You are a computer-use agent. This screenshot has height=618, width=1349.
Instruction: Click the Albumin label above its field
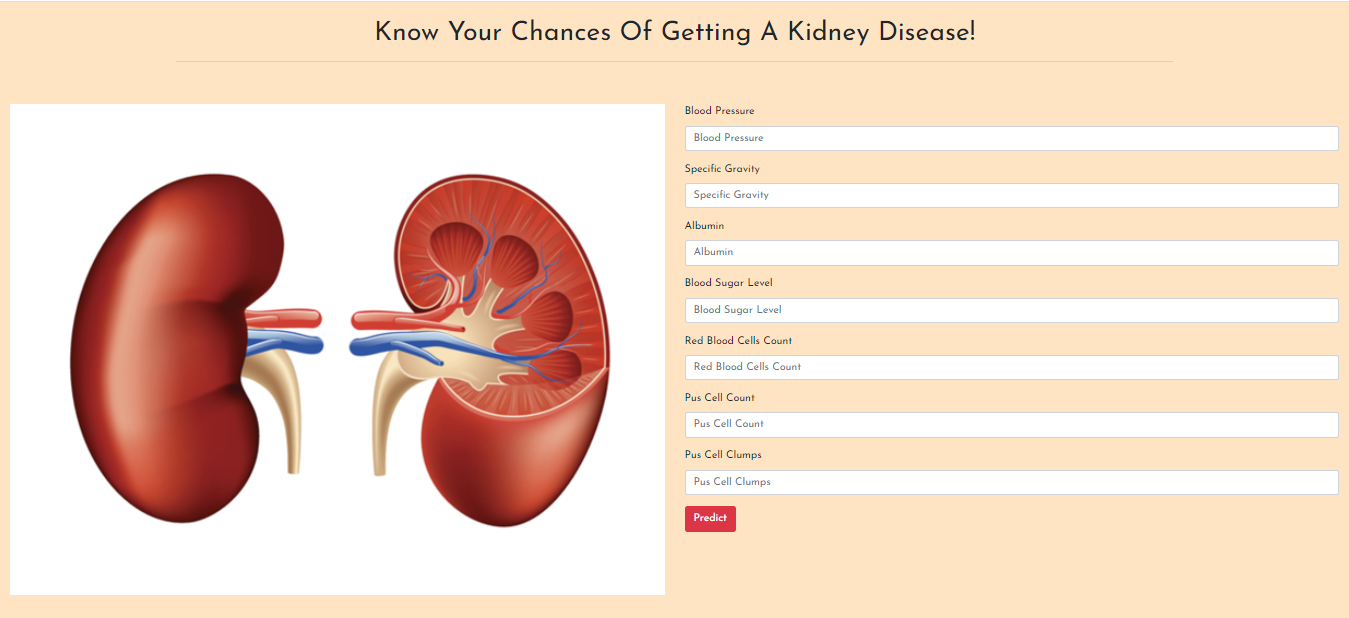click(704, 226)
